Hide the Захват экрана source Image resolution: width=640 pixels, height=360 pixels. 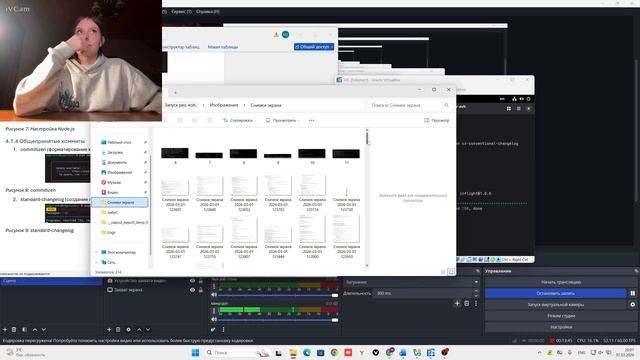pos(192,290)
